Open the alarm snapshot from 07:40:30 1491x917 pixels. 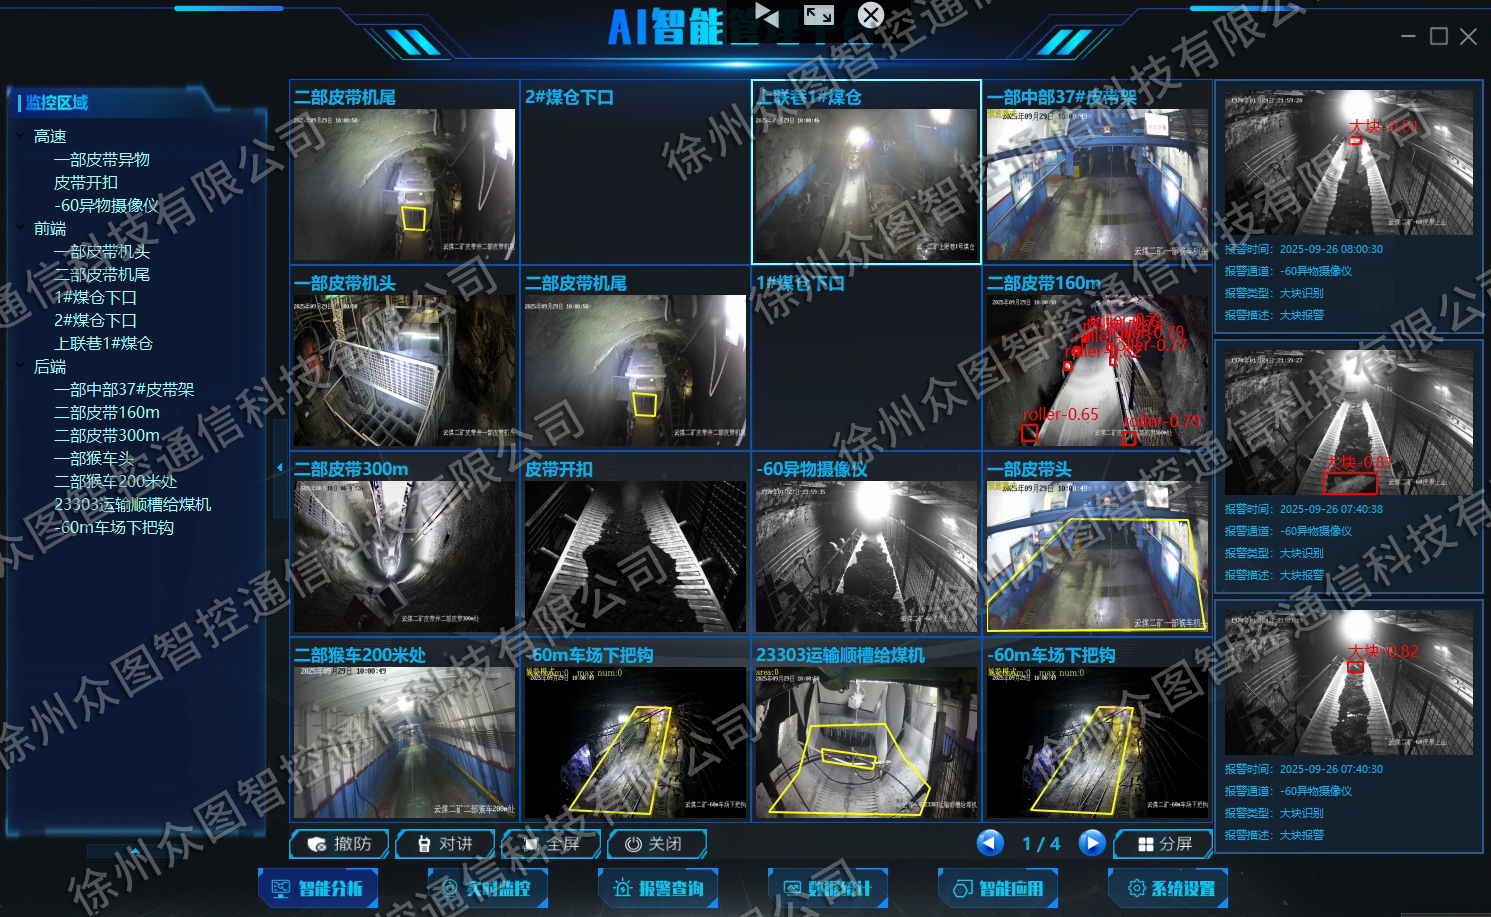1349,683
